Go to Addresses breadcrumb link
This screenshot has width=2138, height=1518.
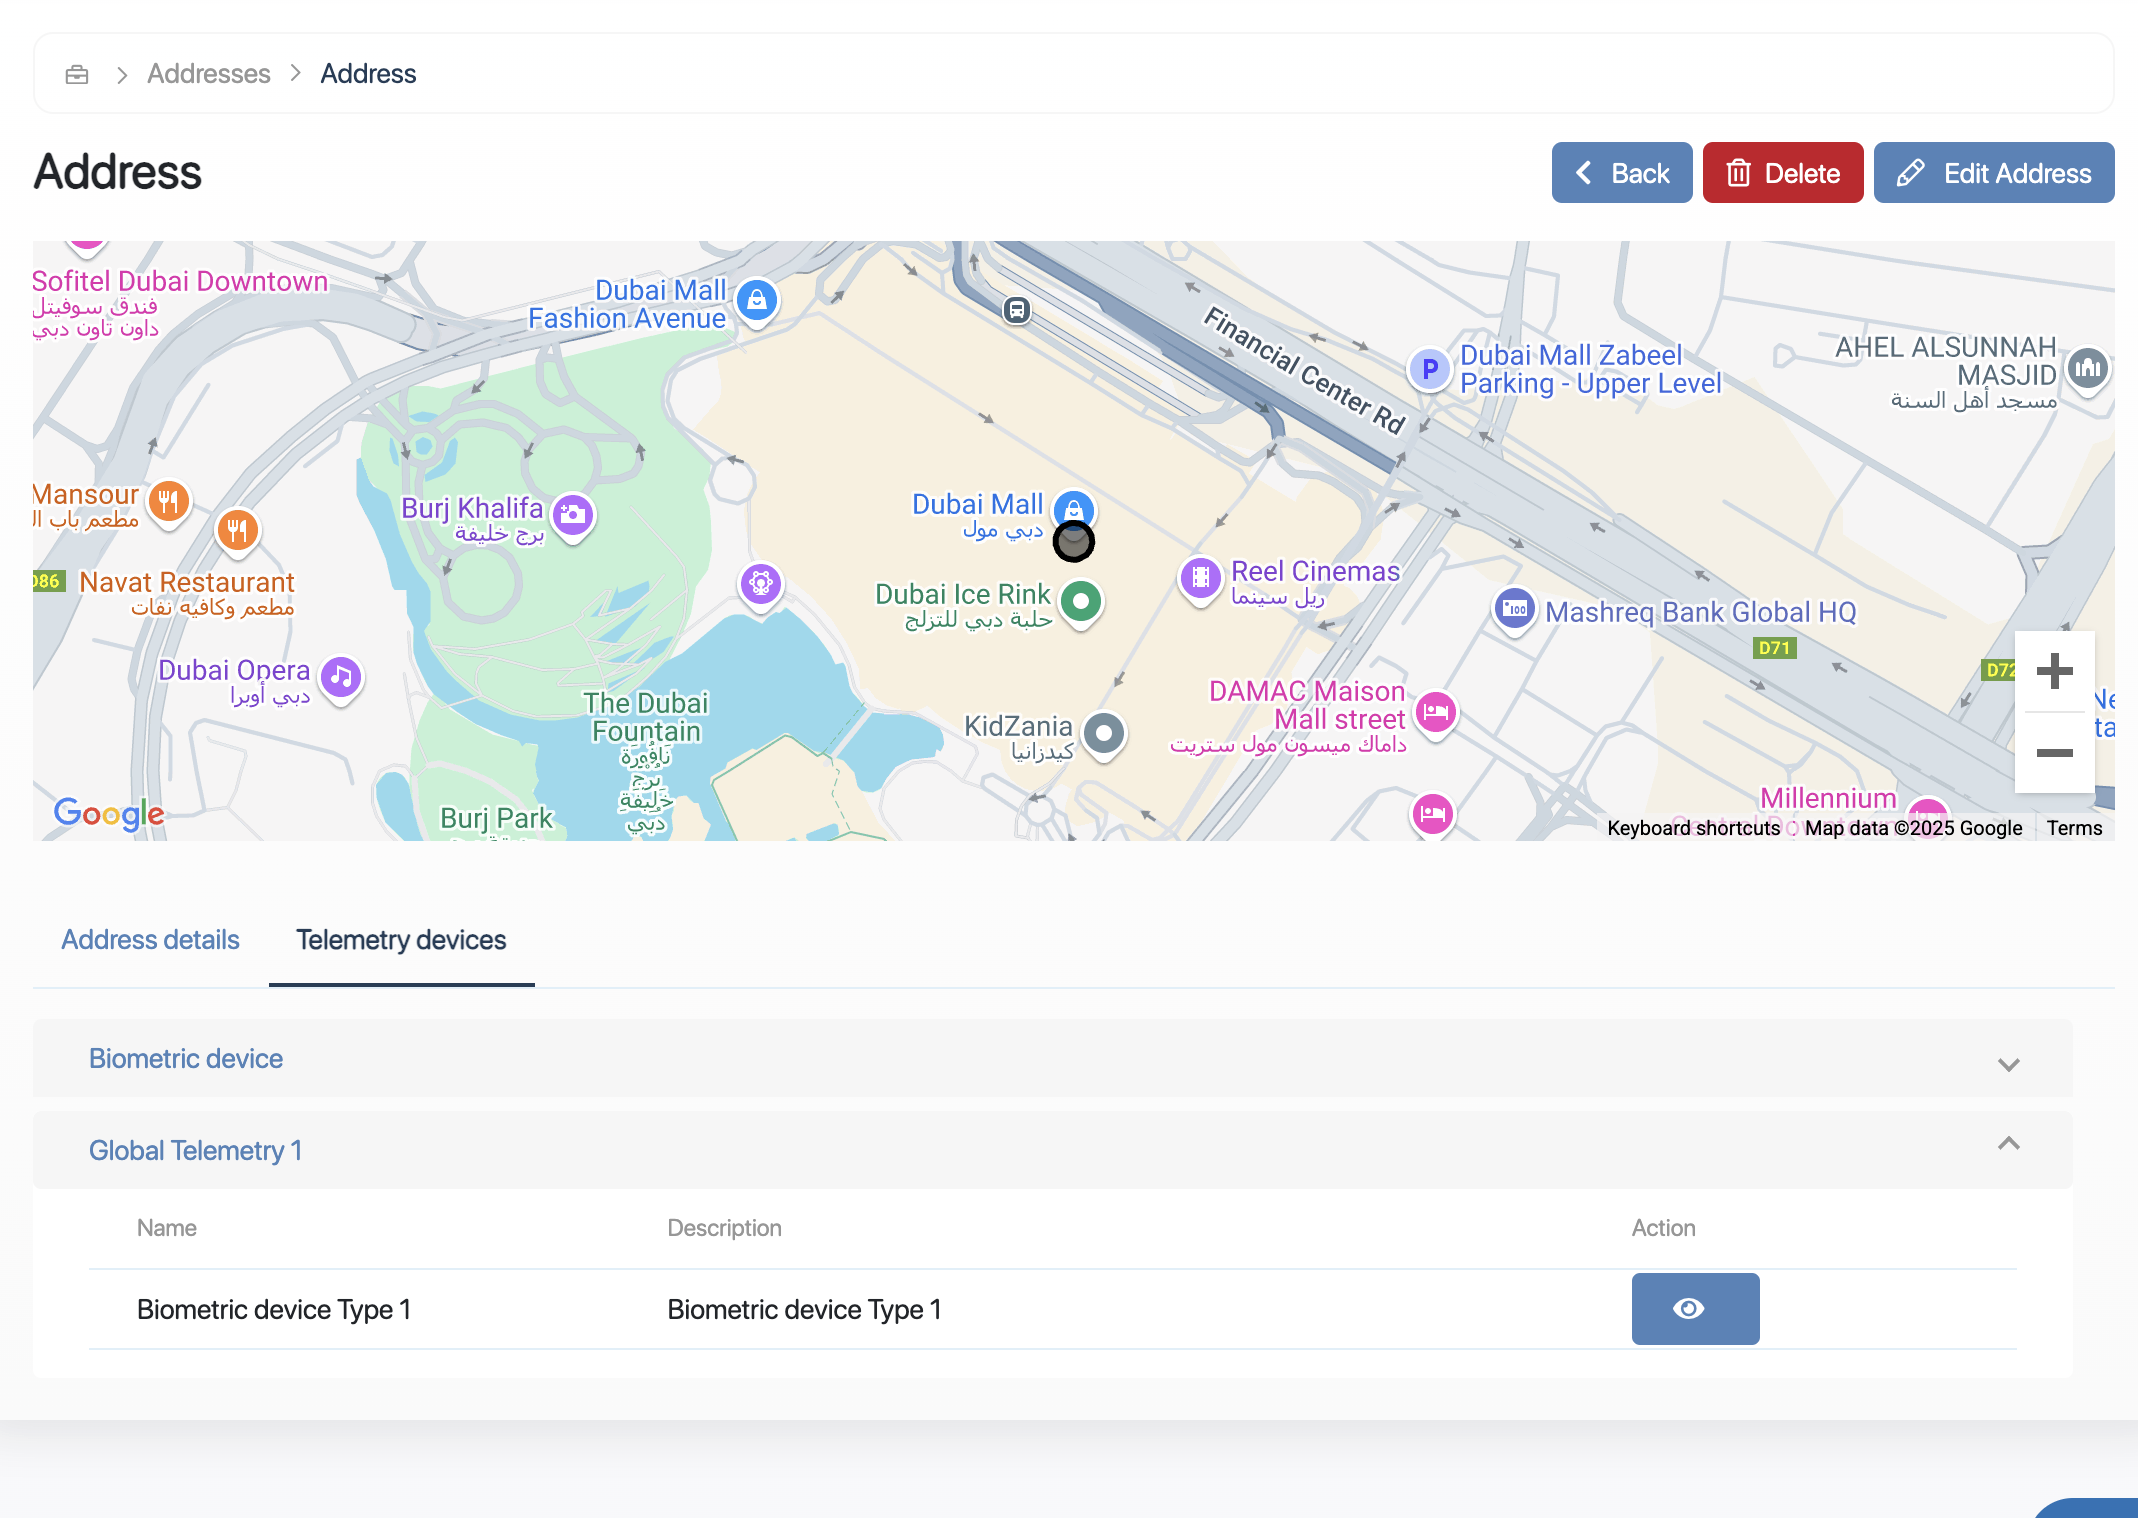pyautogui.click(x=208, y=74)
